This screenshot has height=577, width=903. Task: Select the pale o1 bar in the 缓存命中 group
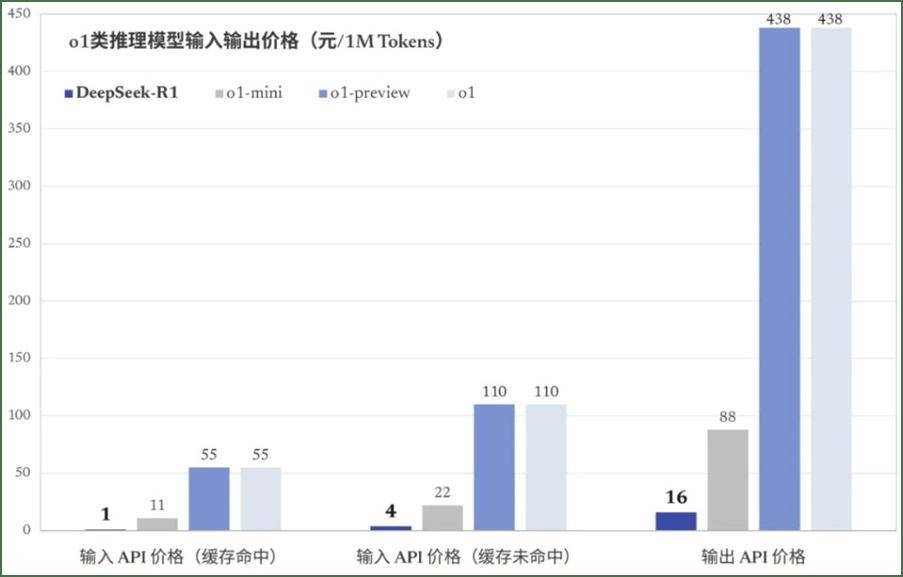click(x=261, y=499)
